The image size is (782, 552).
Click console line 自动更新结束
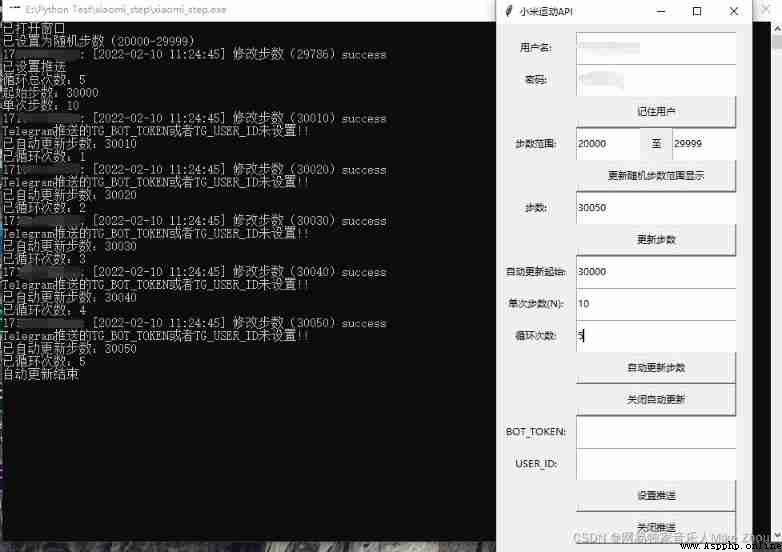click(x=41, y=374)
